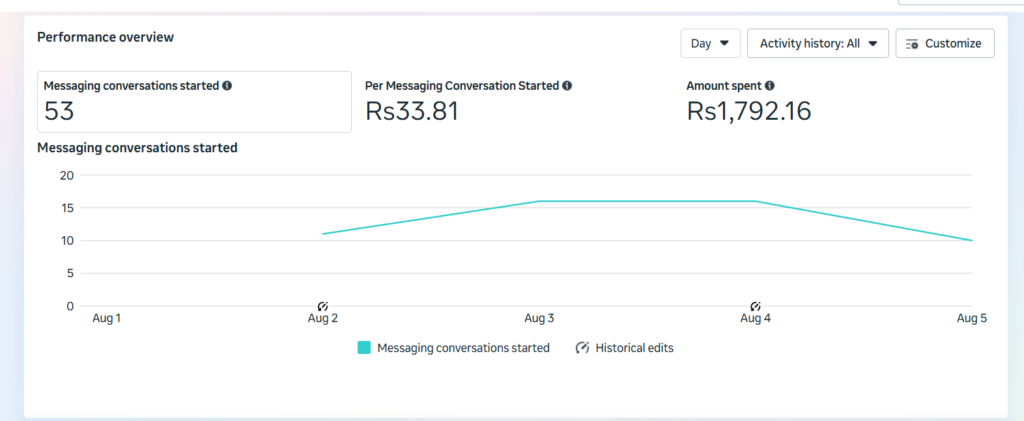1024x421 pixels.
Task: Open the Day granularity dropdown
Action: tap(711, 44)
